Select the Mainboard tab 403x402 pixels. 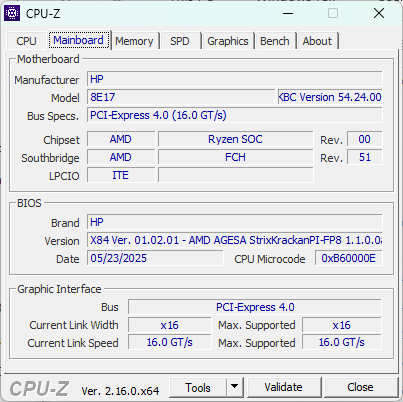click(x=78, y=40)
